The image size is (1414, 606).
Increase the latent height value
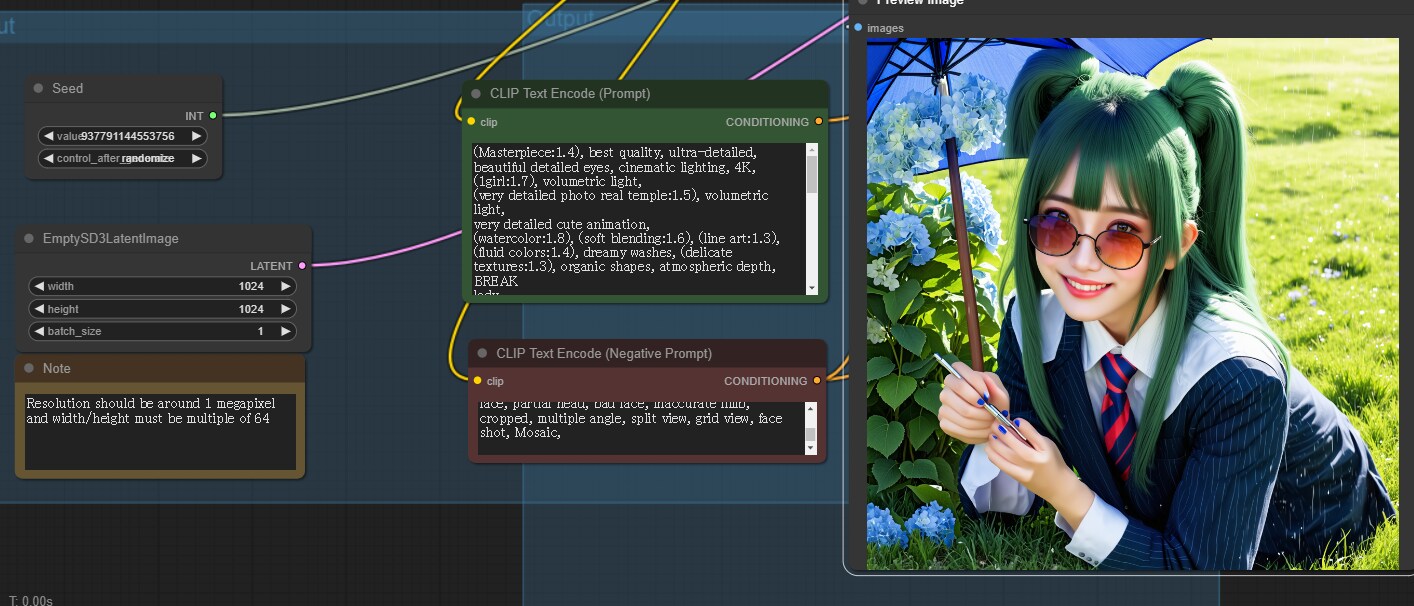285,309
